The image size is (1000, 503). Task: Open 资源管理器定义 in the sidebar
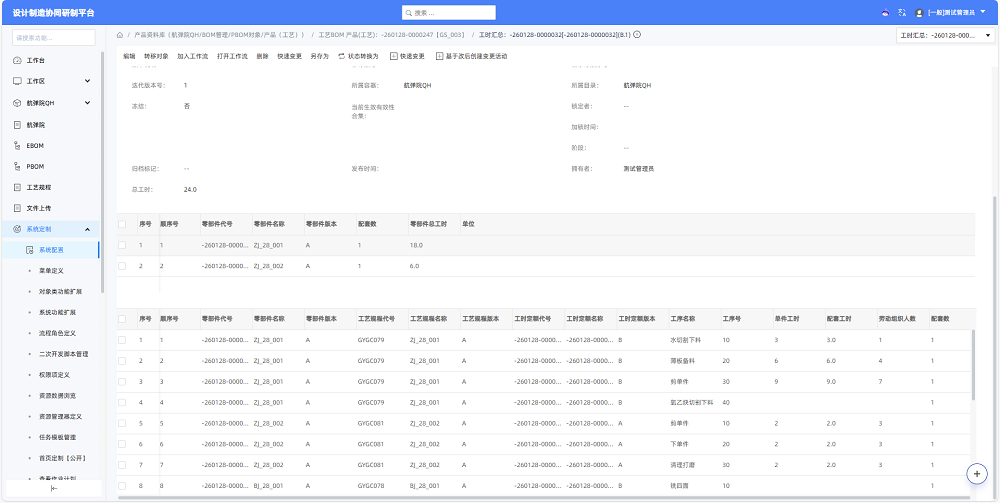[x=61, y=416]
